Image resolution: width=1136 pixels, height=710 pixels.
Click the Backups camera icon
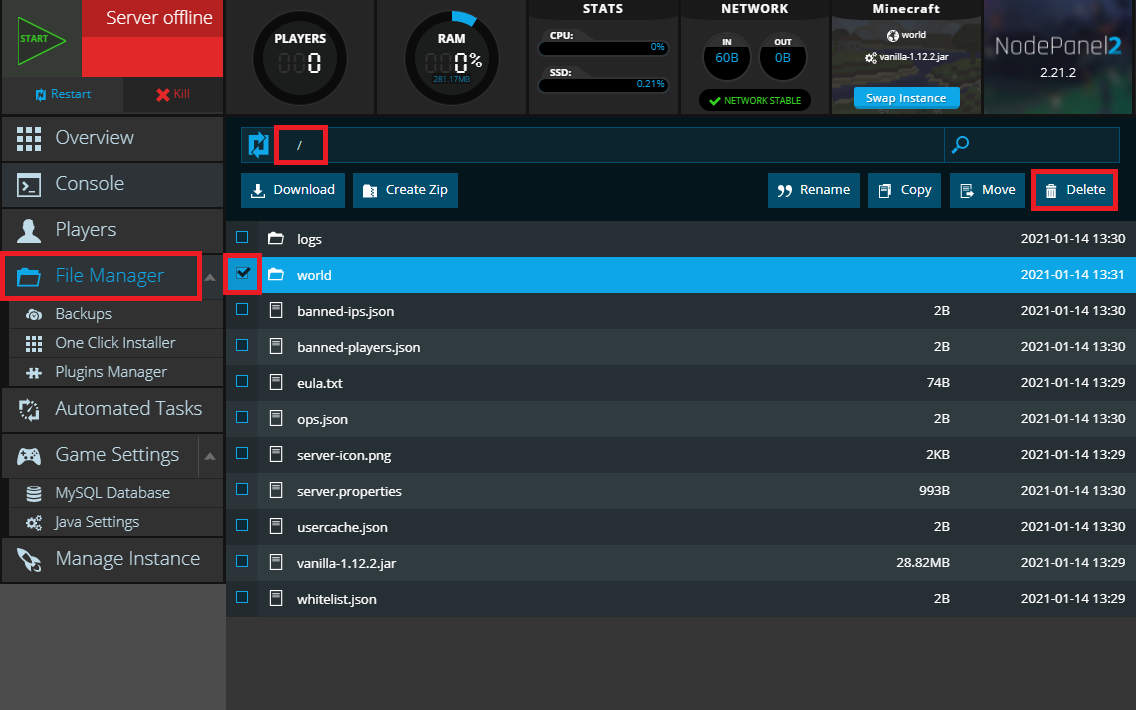pyautogui.click(x=33, y=314)
